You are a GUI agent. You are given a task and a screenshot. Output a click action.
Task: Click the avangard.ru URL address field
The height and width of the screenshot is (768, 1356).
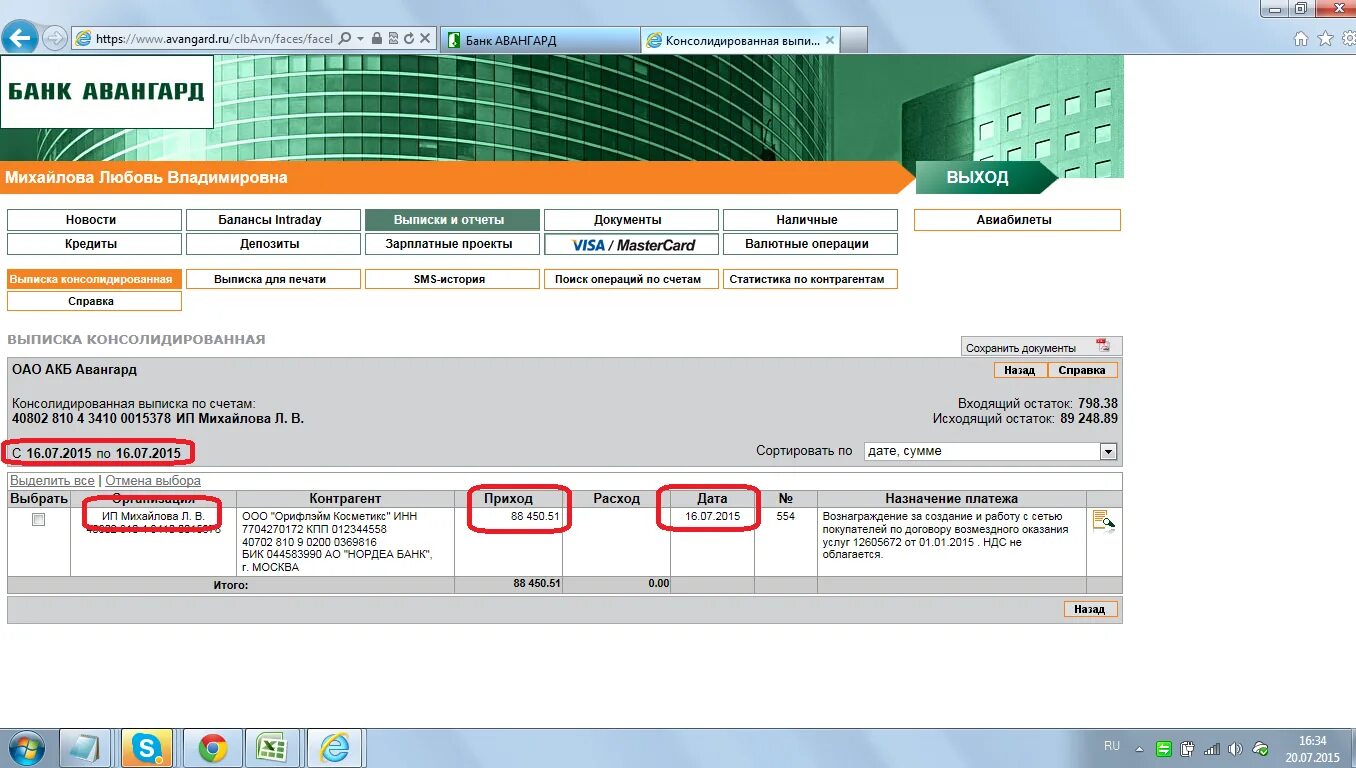213,39
